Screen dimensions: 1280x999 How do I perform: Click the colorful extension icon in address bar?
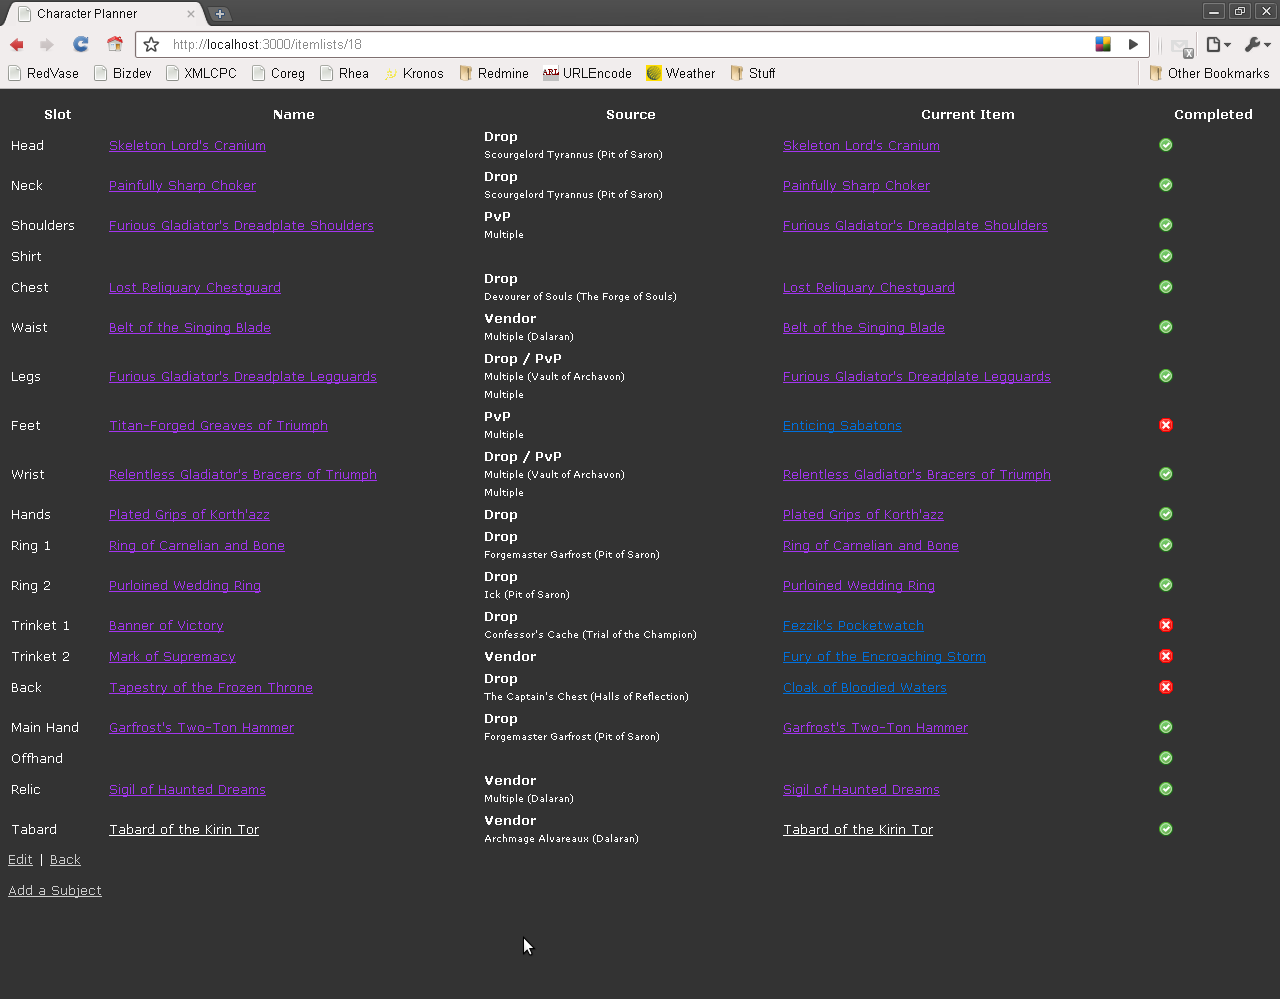[1103, 45]
